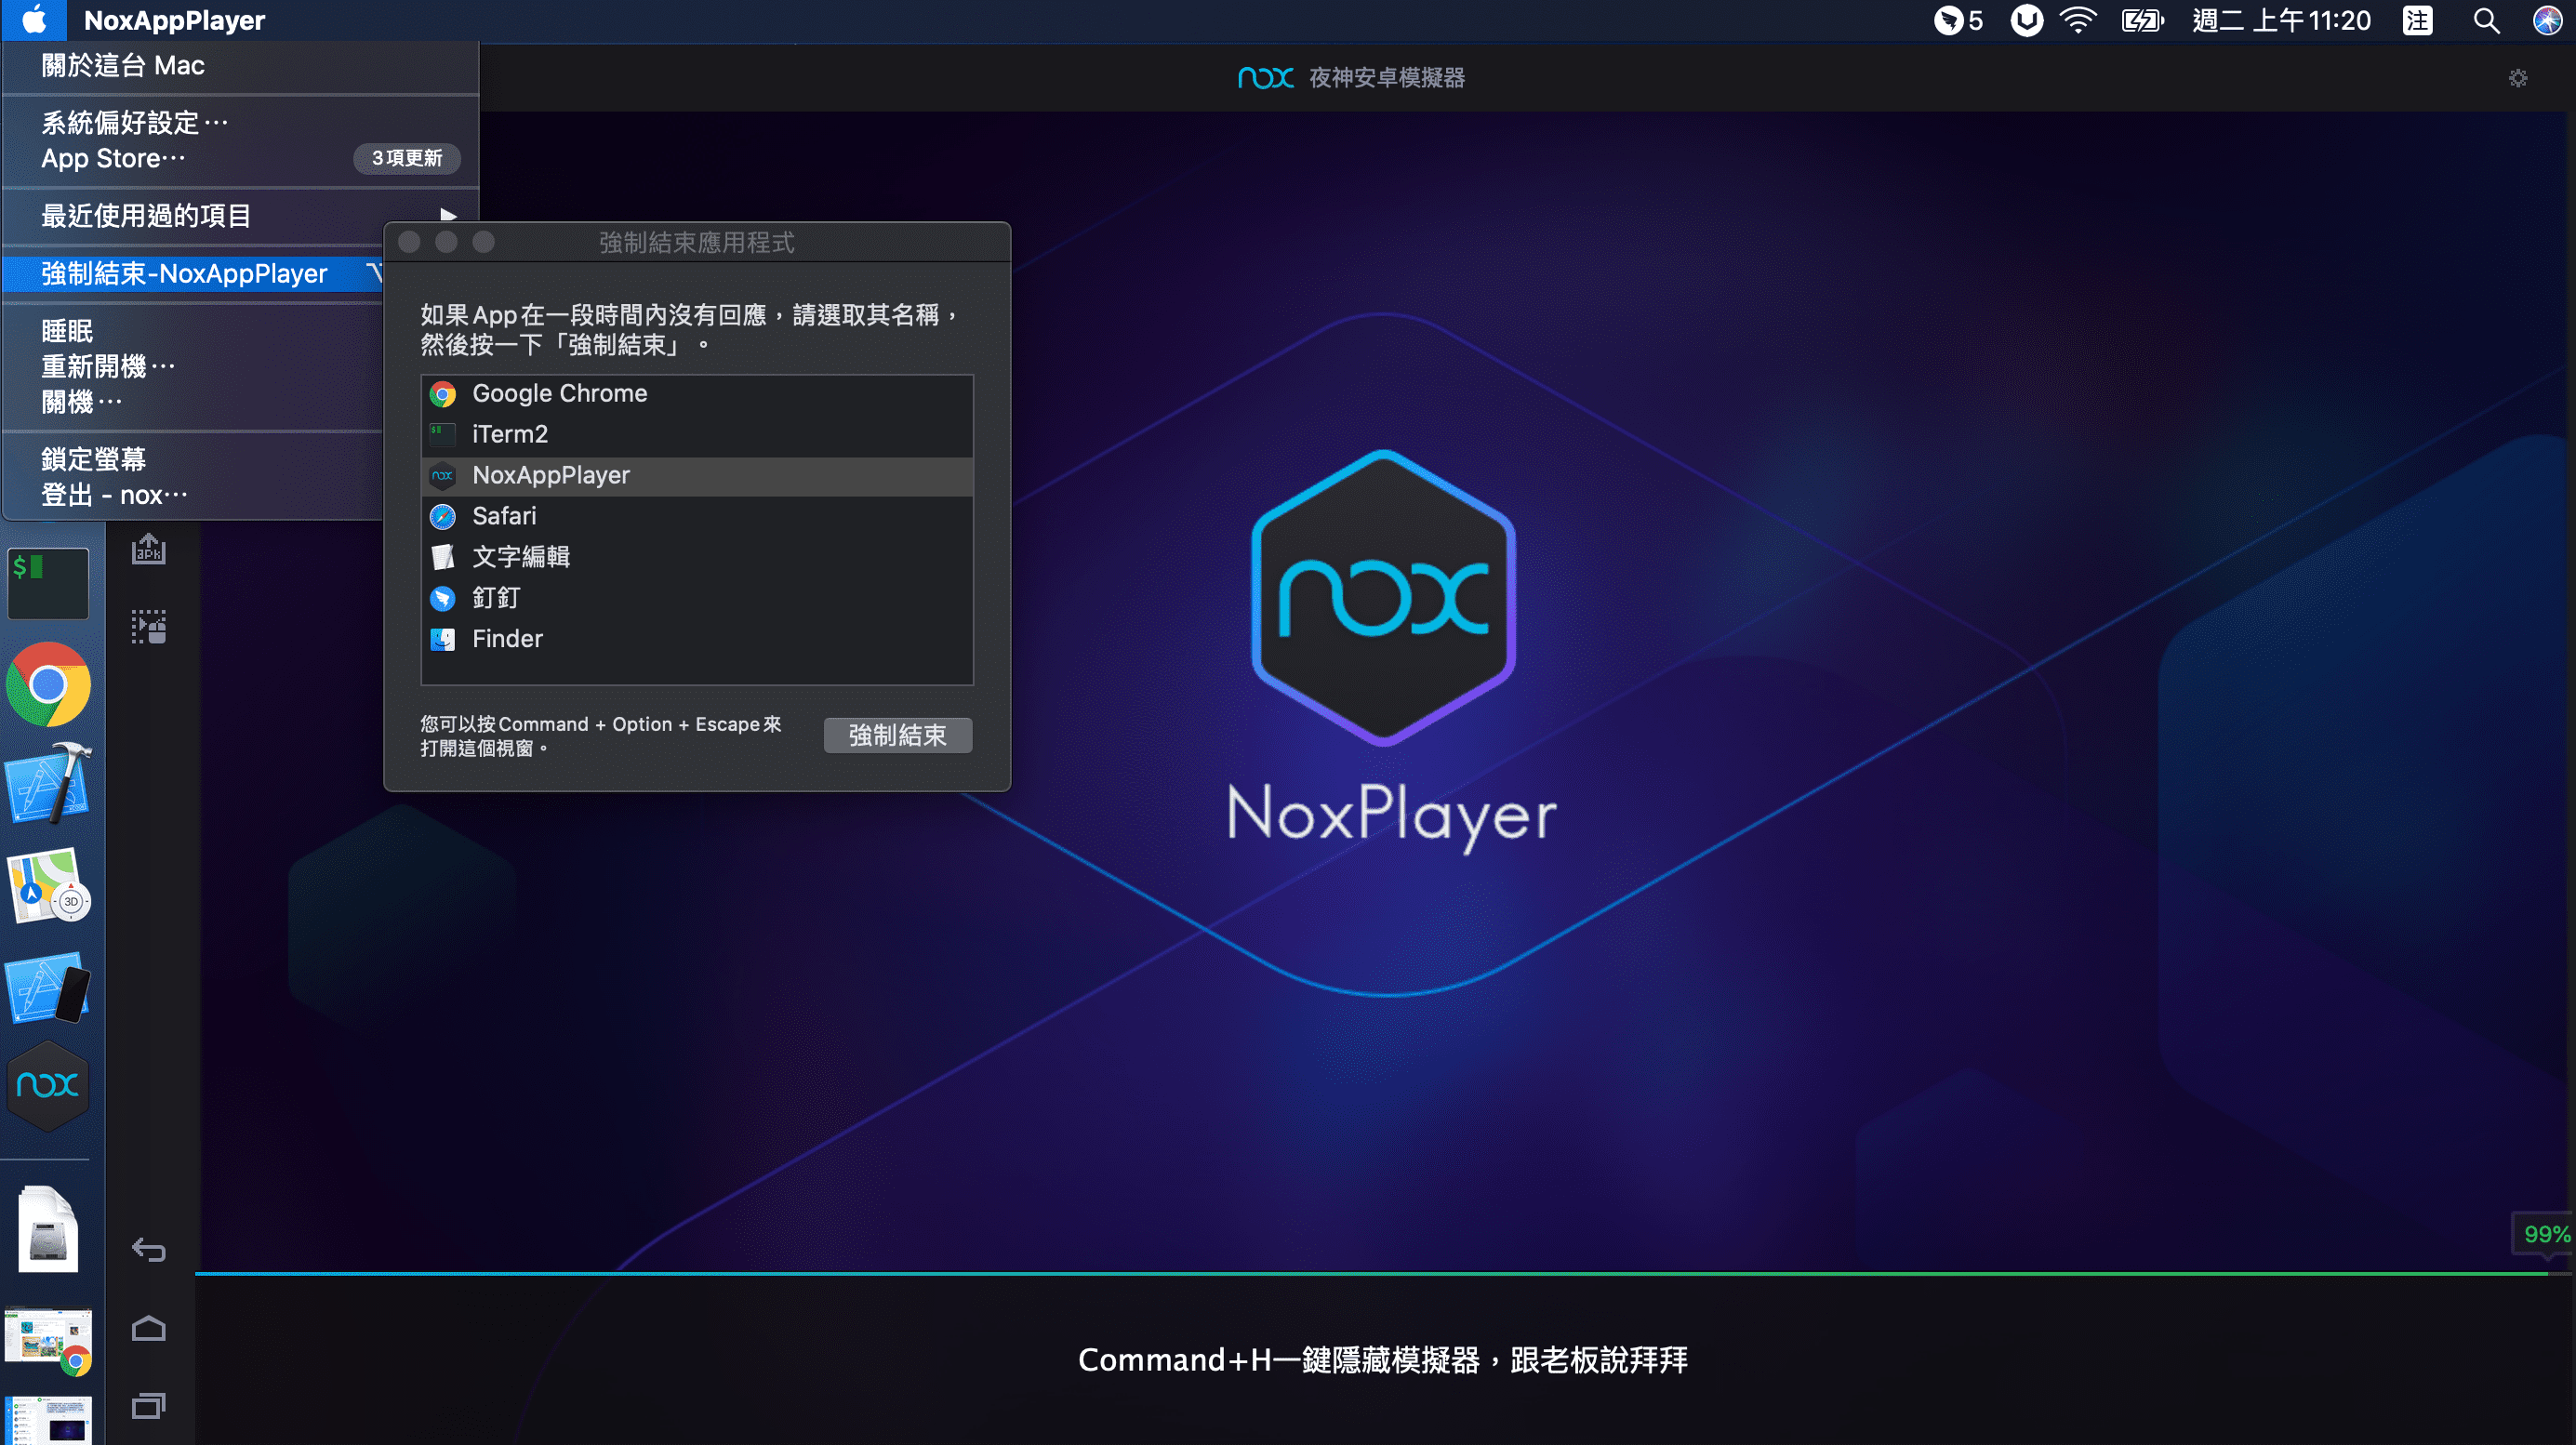
Task: Open Nox hexagon icon in Dock
Action: (x=48, y=1086)
